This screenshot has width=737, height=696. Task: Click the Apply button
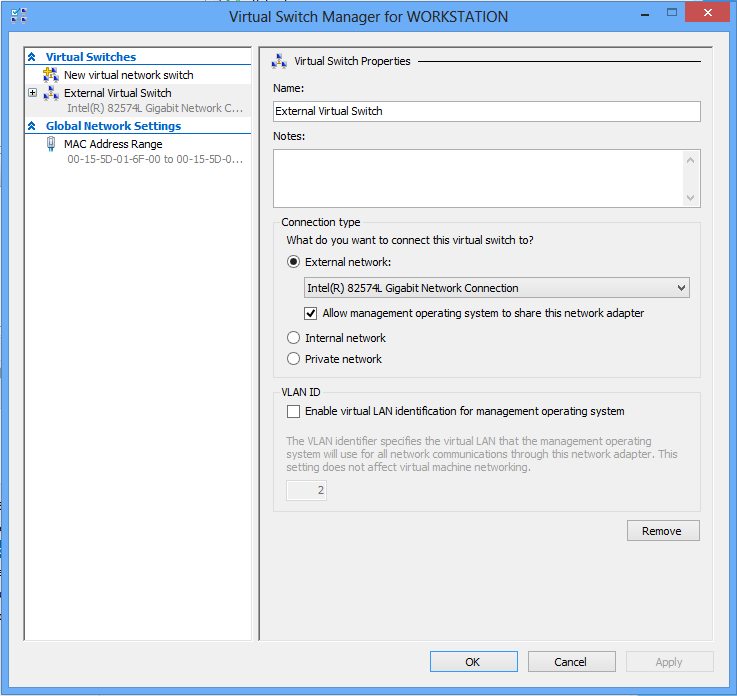click(x=669, y=662)
